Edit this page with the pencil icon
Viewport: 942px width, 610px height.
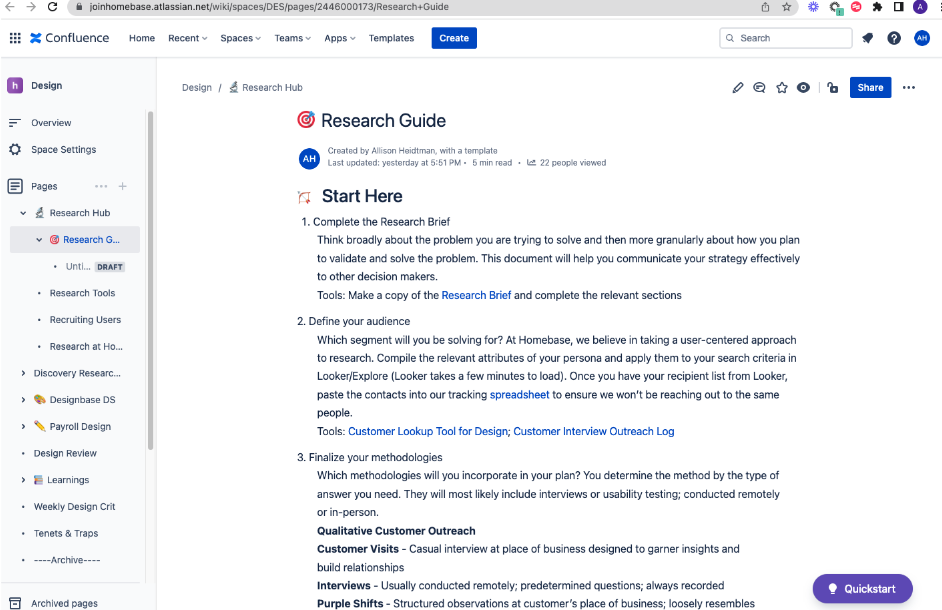(738, 88)
